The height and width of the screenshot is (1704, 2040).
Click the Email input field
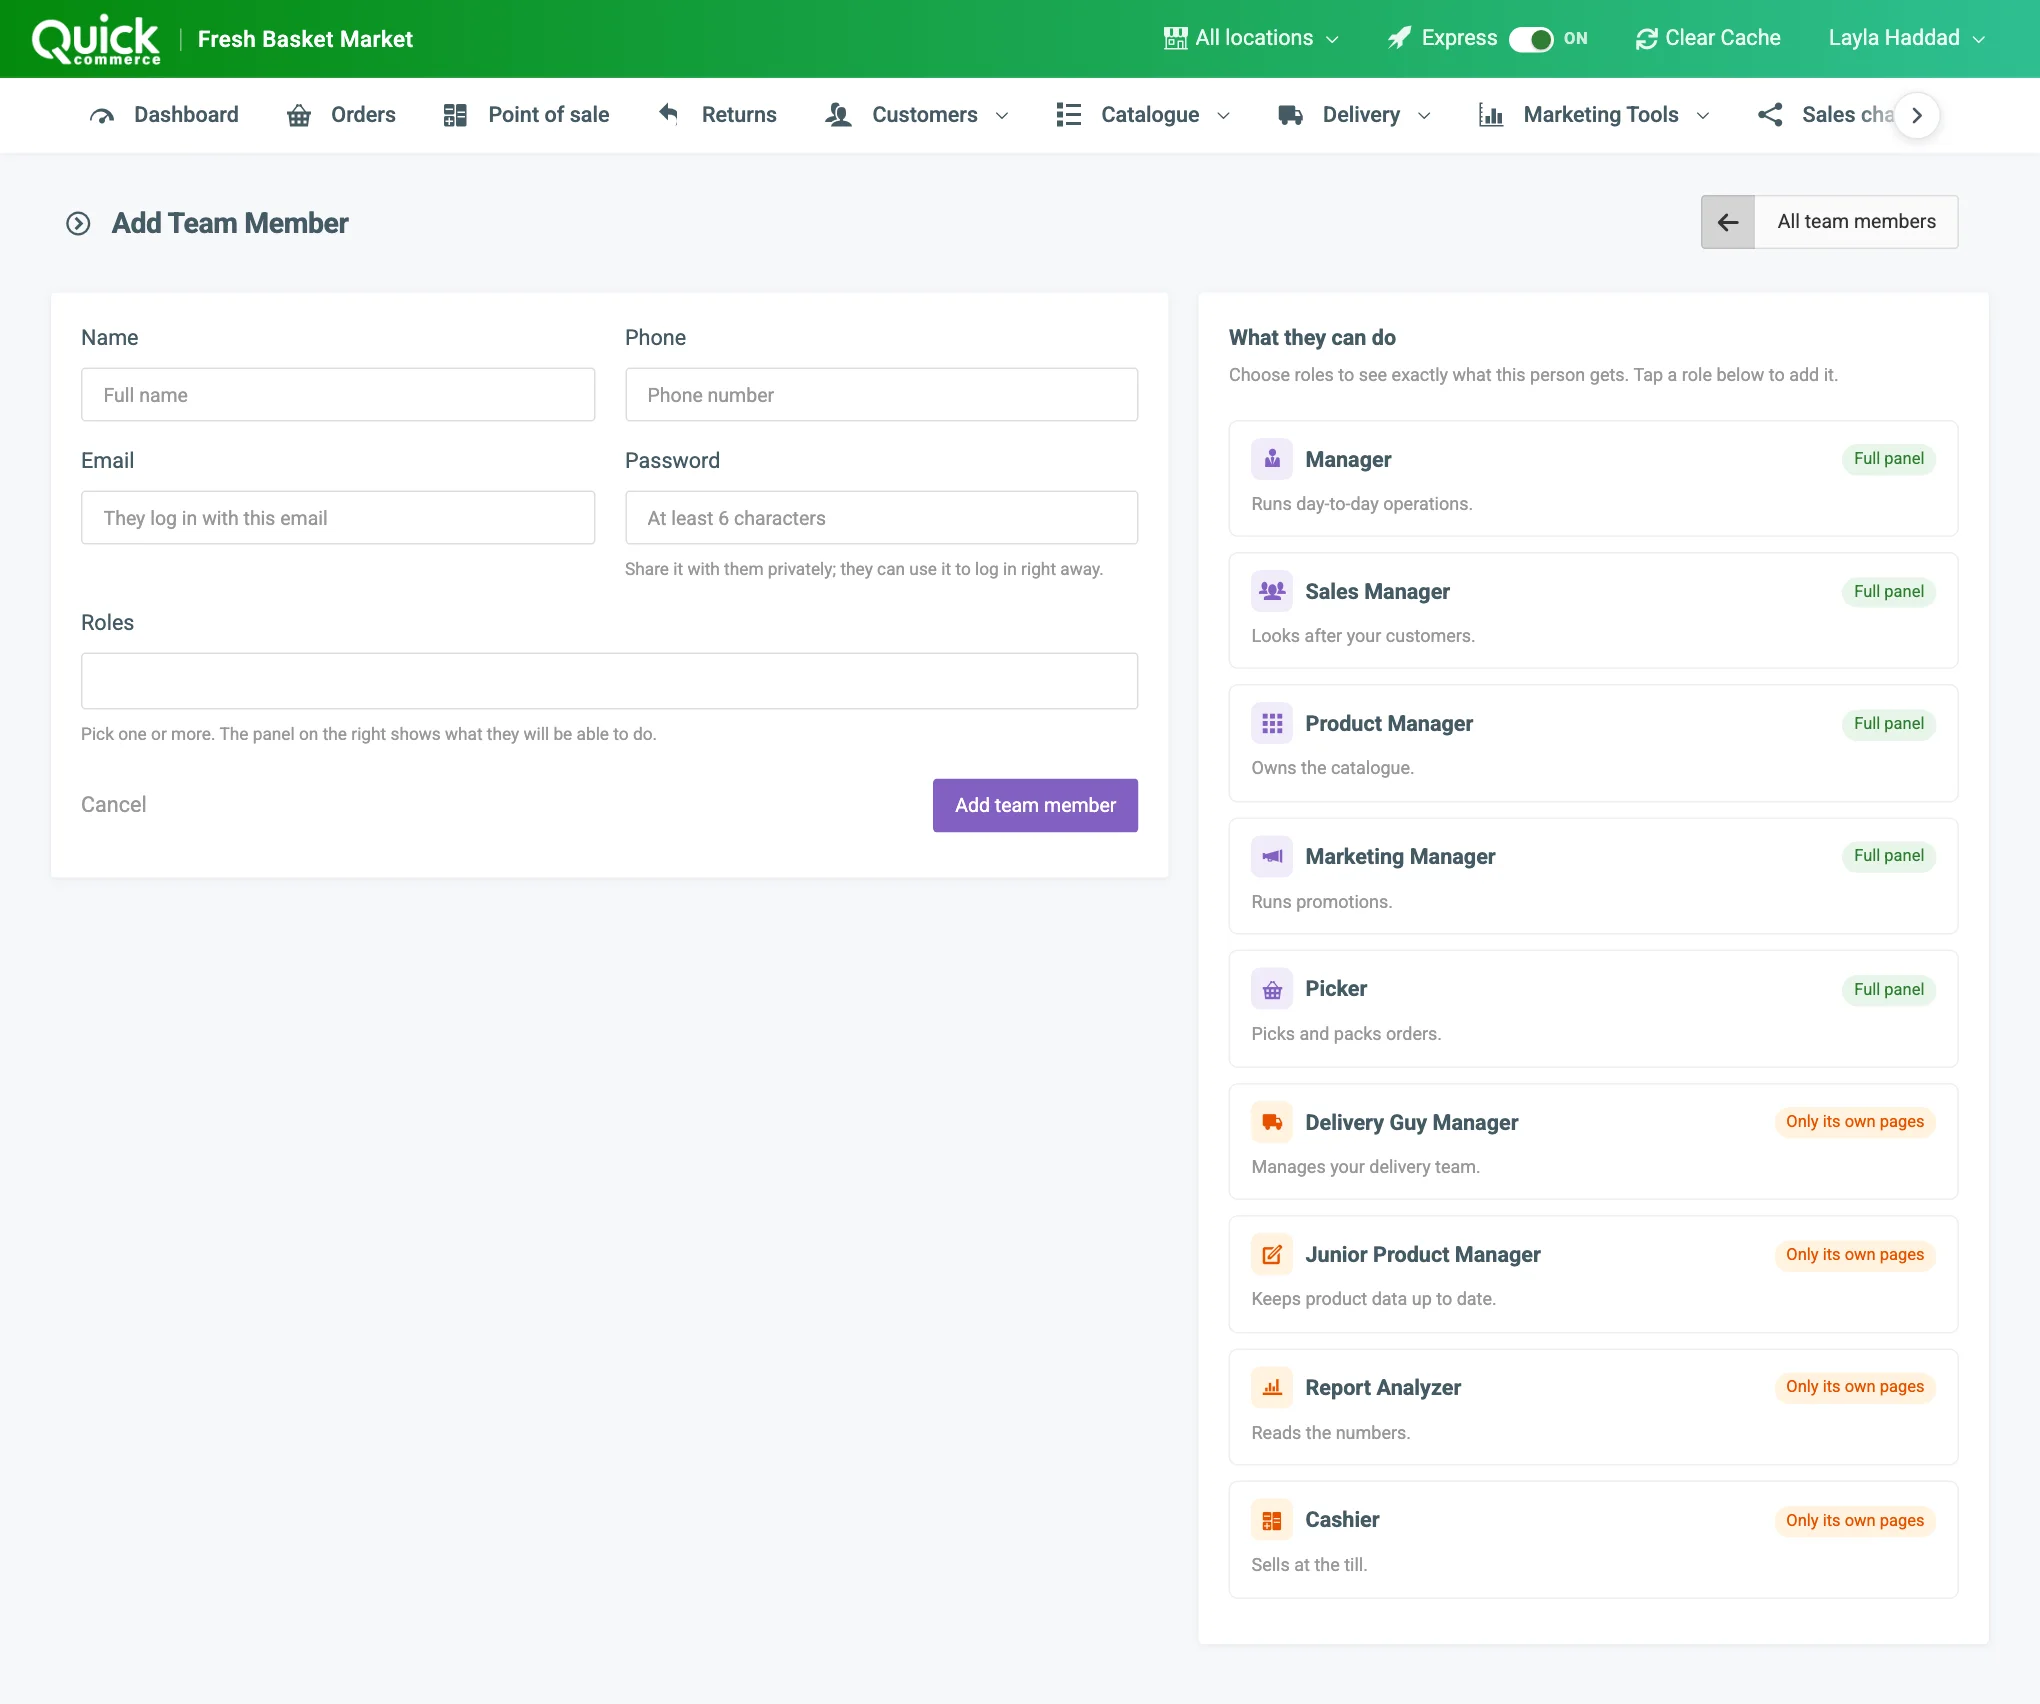click(338, 518)
